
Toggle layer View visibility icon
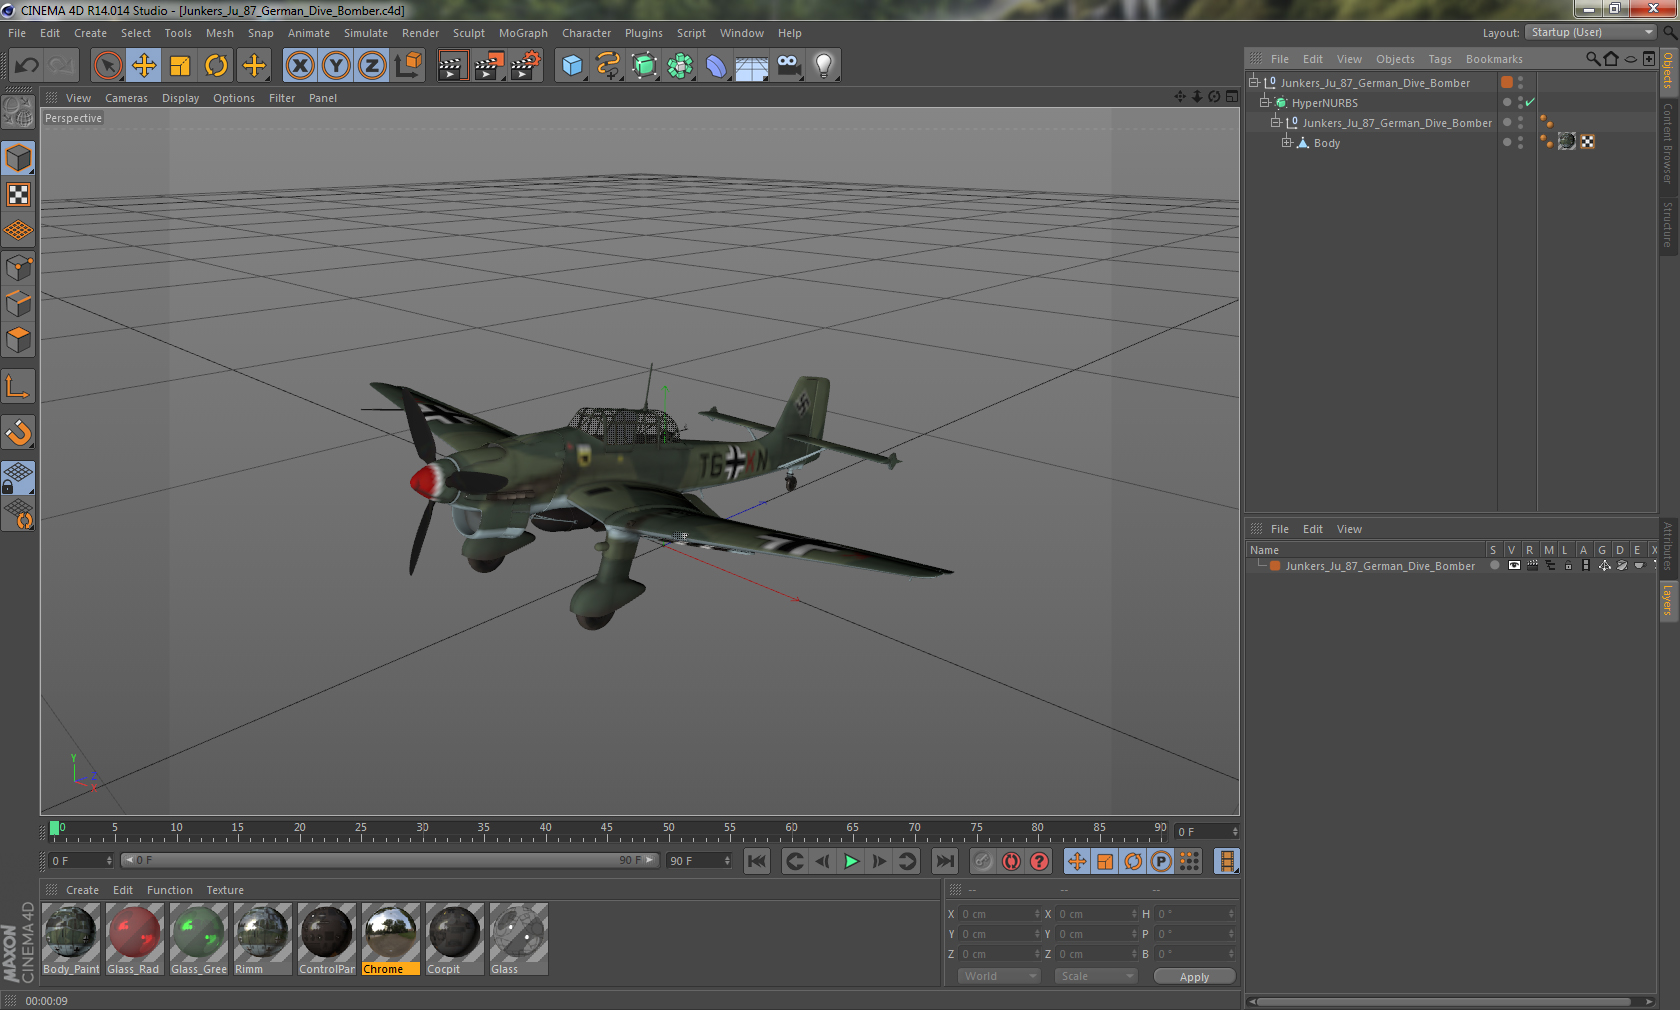pos(1514,566)
